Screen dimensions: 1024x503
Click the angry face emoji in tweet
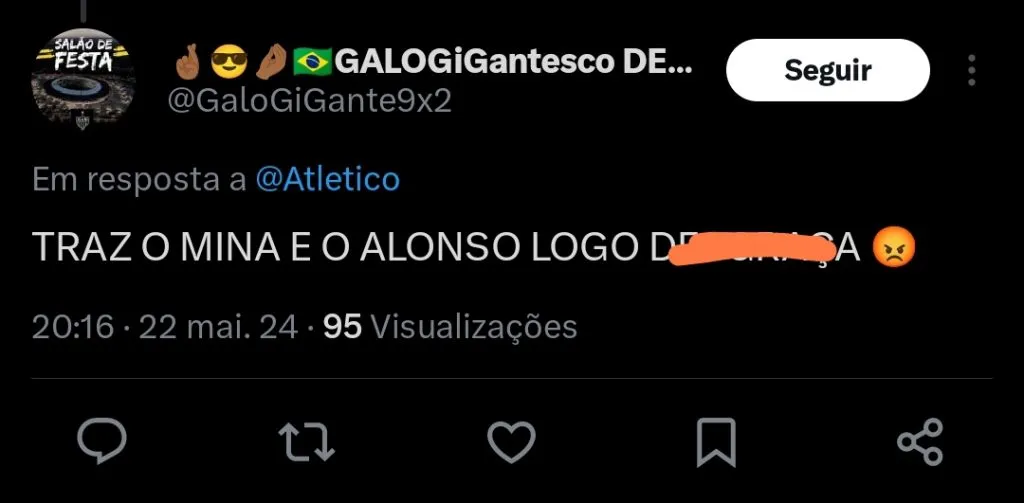pos(894,246)
